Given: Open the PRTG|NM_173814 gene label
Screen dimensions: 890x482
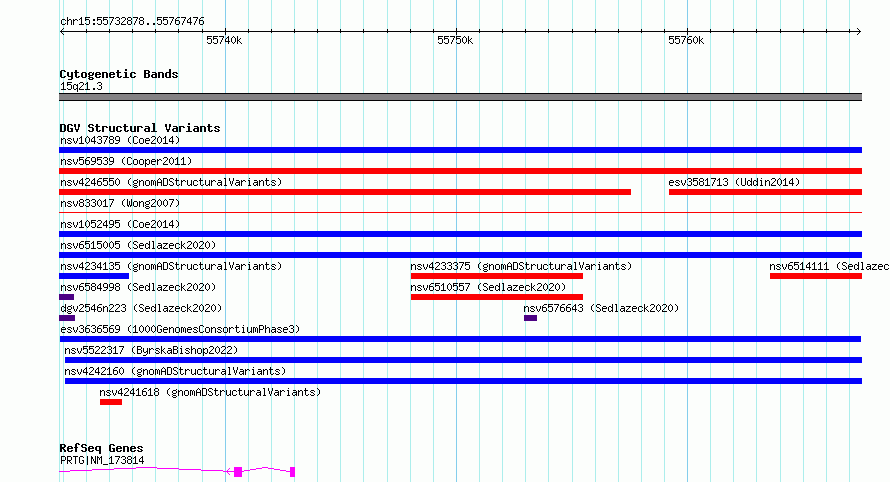Looking at the screenshot, I should (x=102, y=460).
